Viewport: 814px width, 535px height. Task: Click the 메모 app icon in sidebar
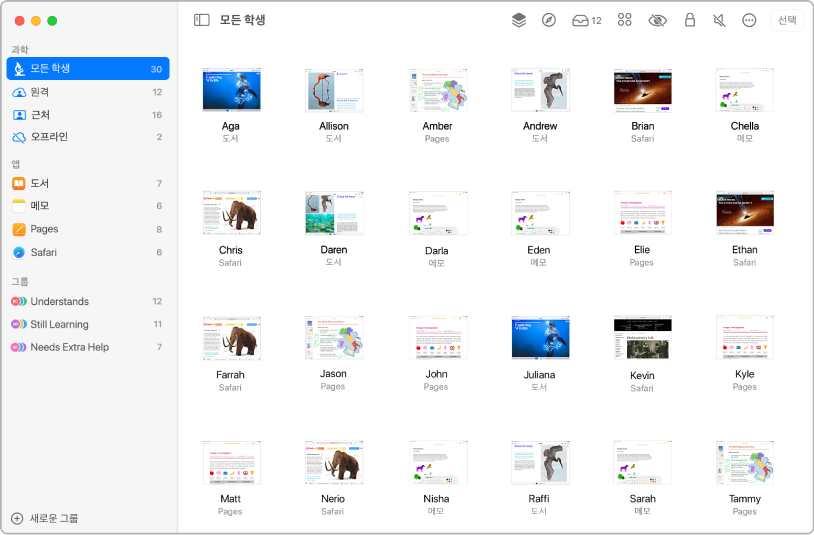click(x=19, y=206)
